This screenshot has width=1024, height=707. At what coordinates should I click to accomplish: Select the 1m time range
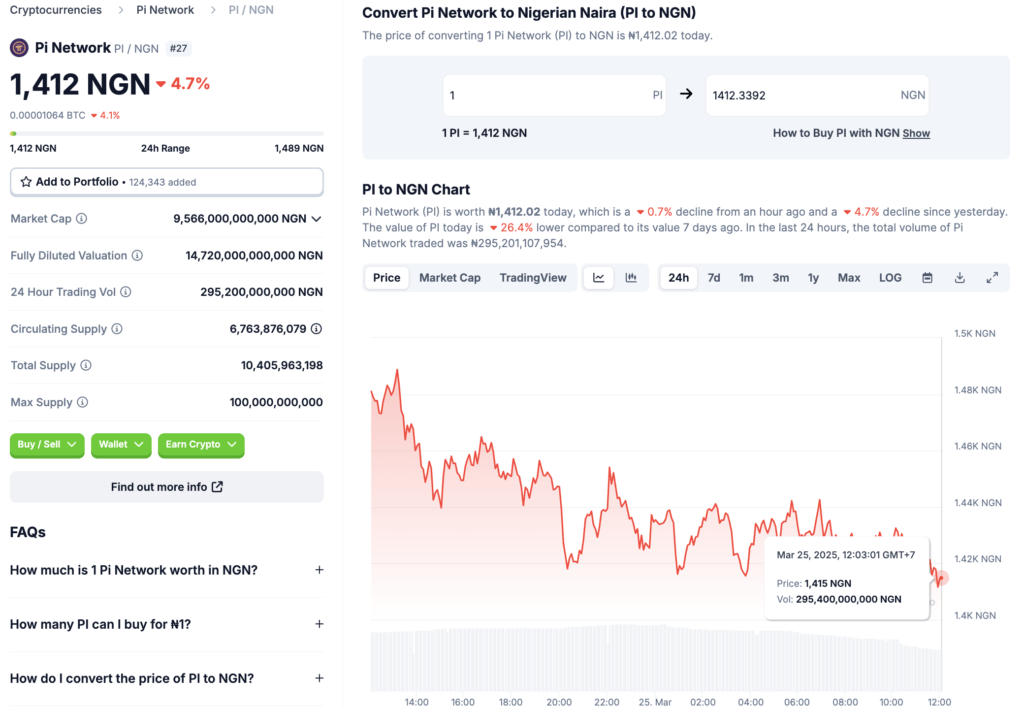coord(746,277)
